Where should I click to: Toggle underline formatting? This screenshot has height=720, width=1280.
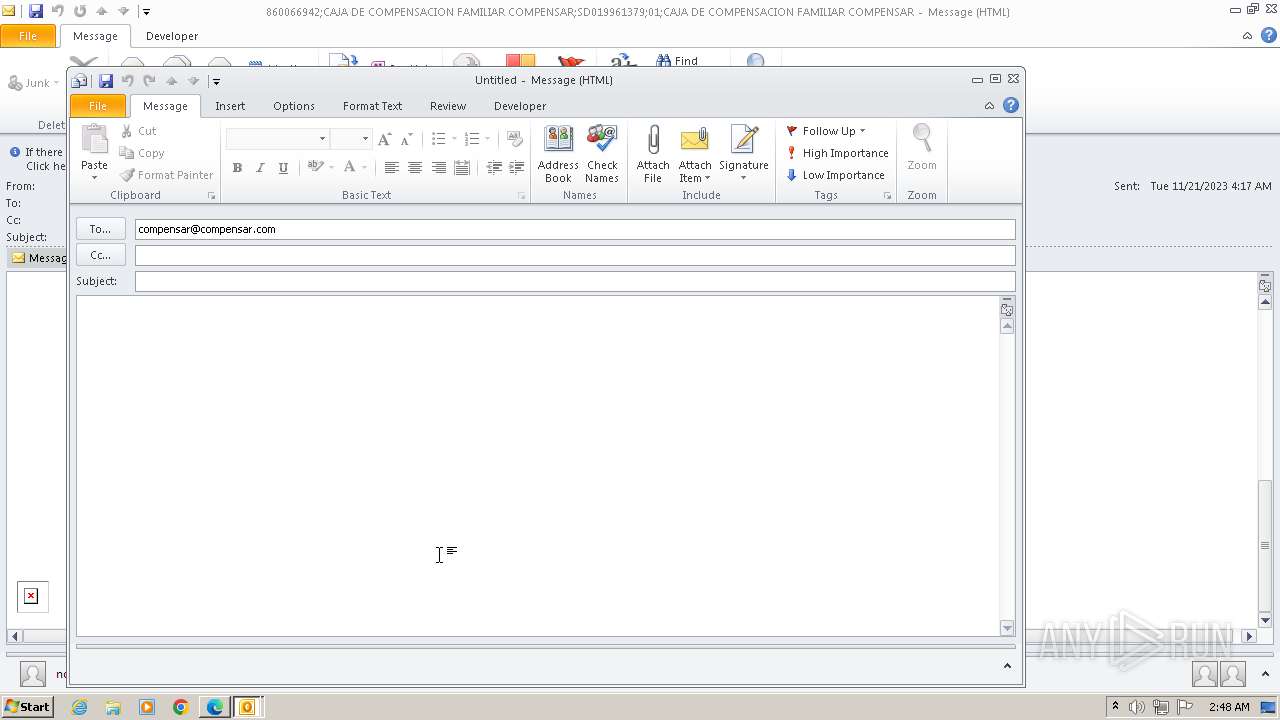point(283,168)
